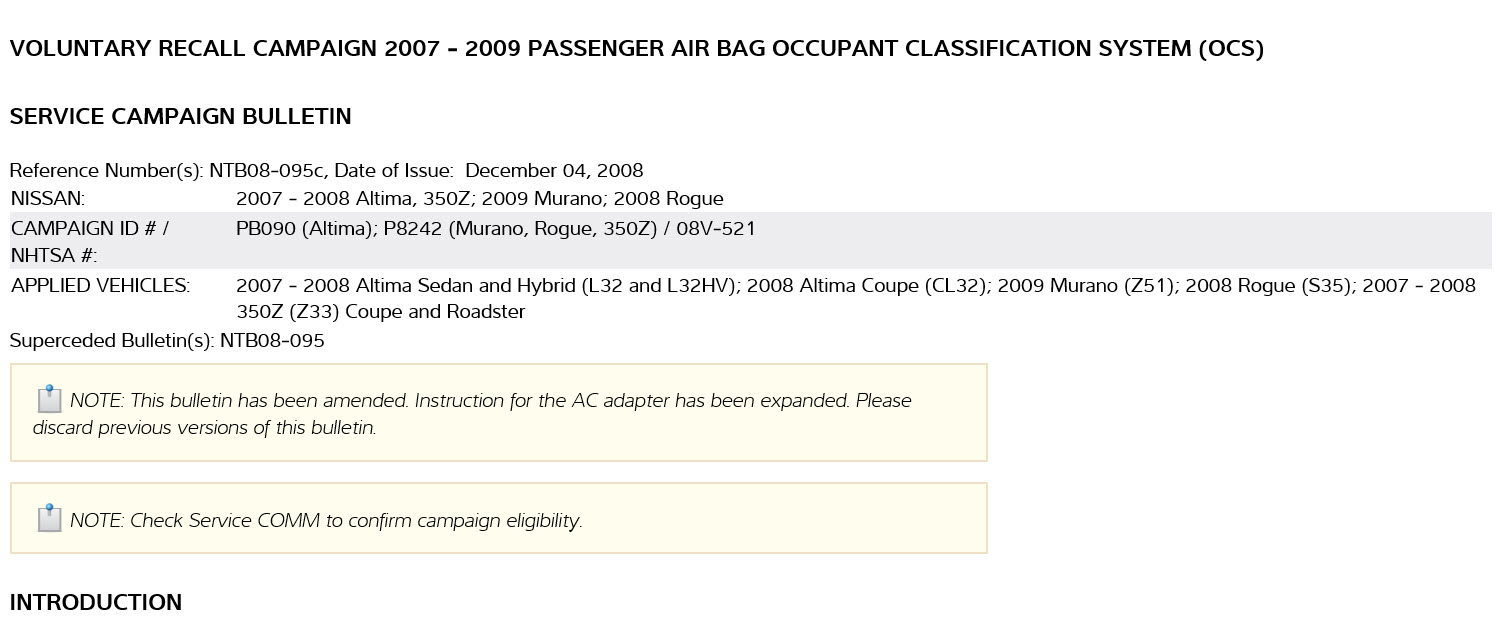Click the NHTSA #: label

click(x=54, y=256)
